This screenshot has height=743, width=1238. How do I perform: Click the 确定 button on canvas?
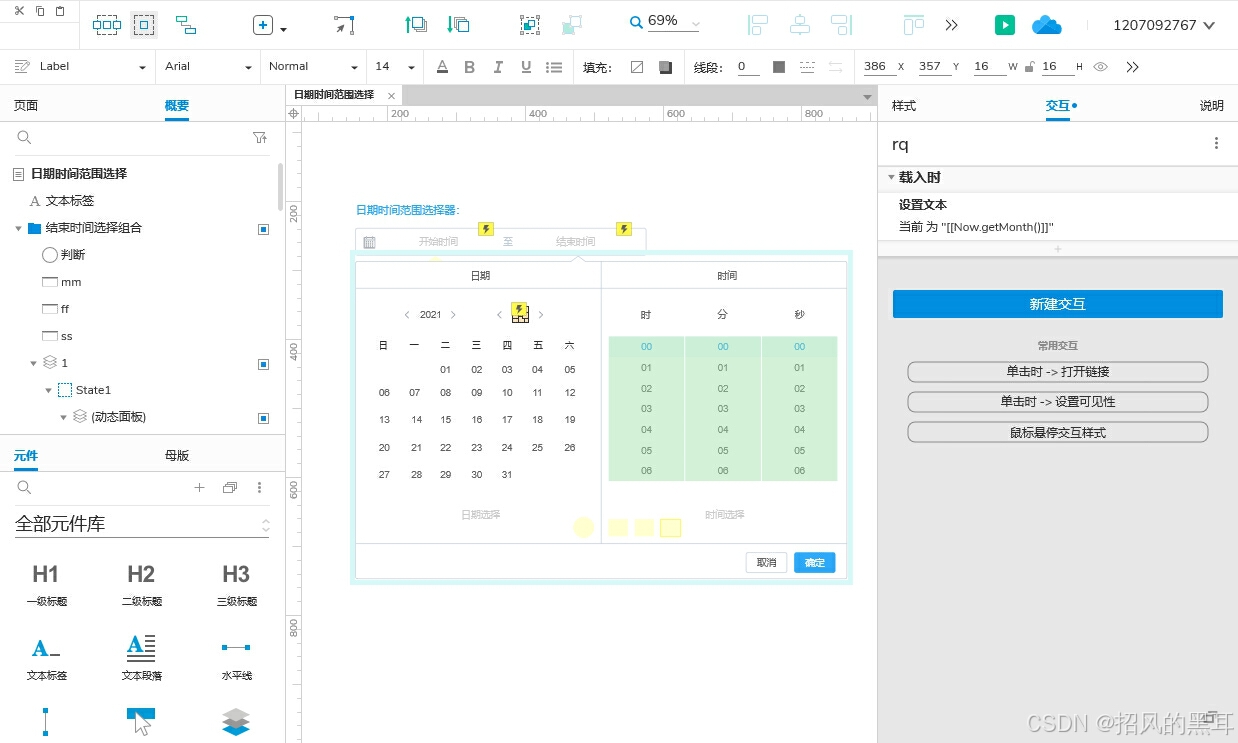[815, 562]
